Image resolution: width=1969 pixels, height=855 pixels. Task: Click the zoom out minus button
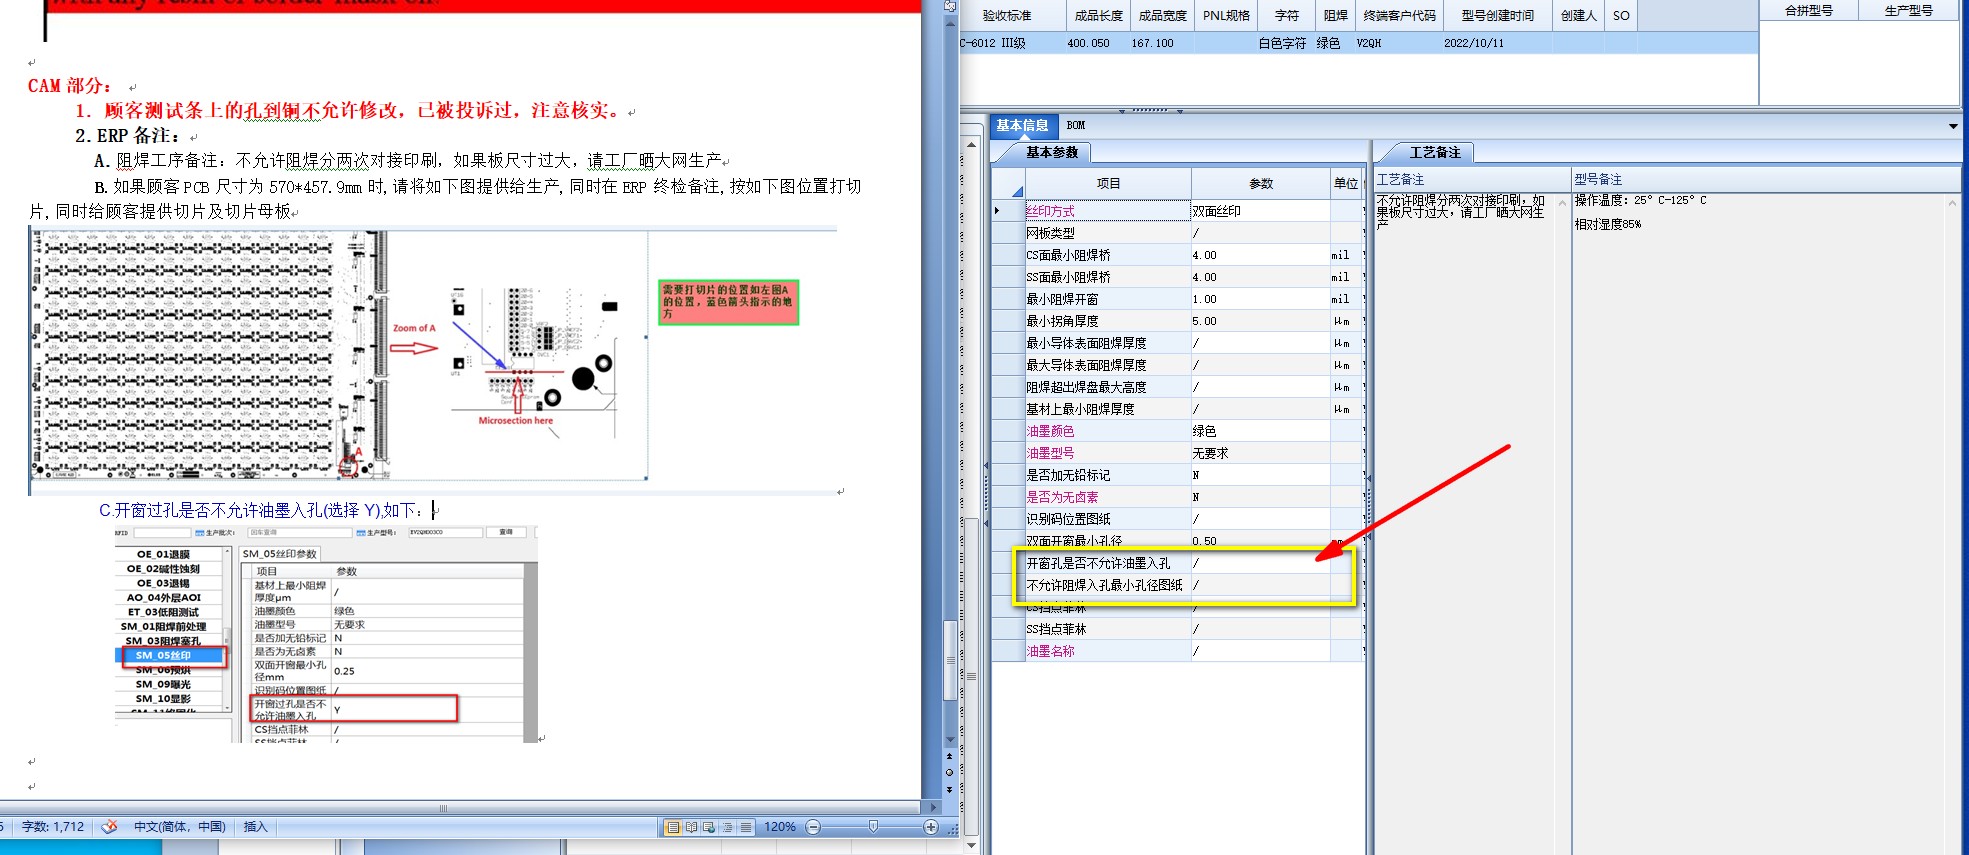tap(813, 827)
